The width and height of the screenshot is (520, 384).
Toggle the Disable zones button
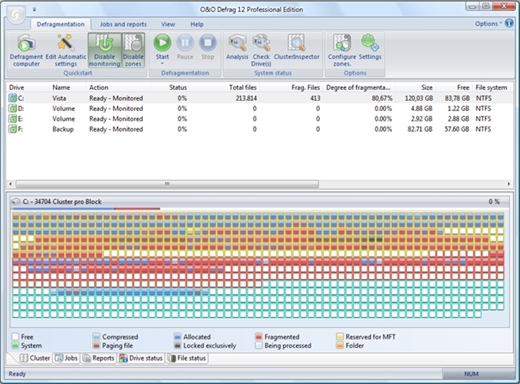[133, 50]
